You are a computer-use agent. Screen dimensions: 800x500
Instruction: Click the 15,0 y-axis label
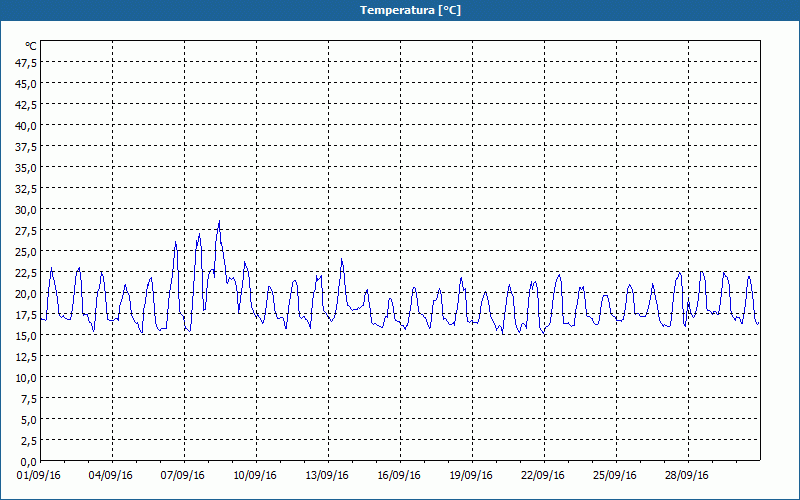click(27, 336)
